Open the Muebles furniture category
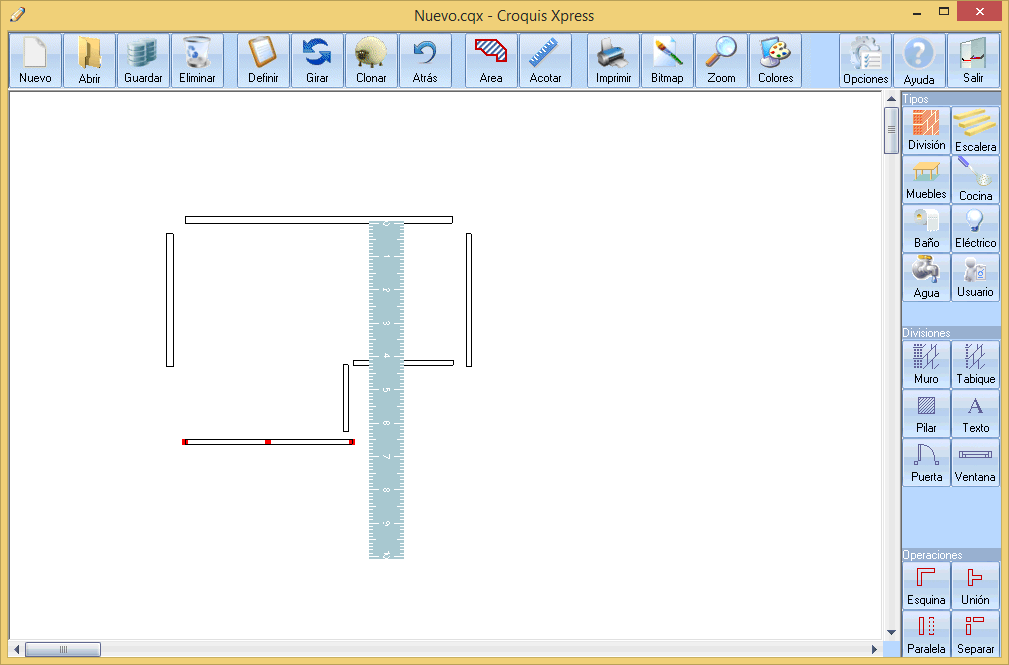 point(926,180)
